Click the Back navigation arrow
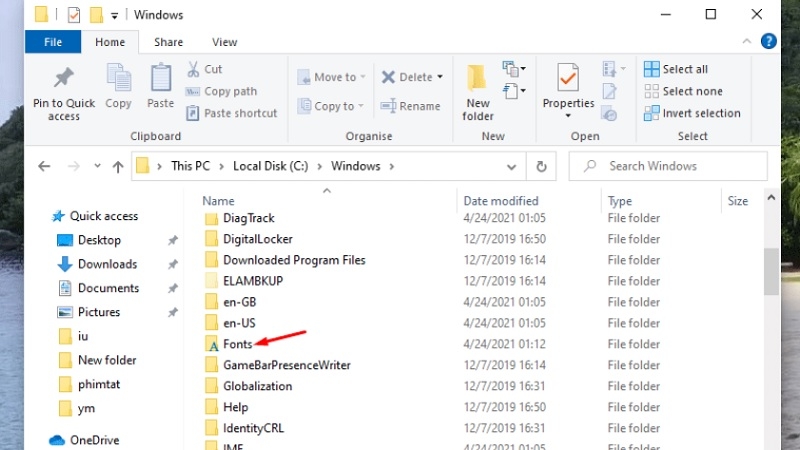This screenshot has width=800, height=450. coord(44,166)
